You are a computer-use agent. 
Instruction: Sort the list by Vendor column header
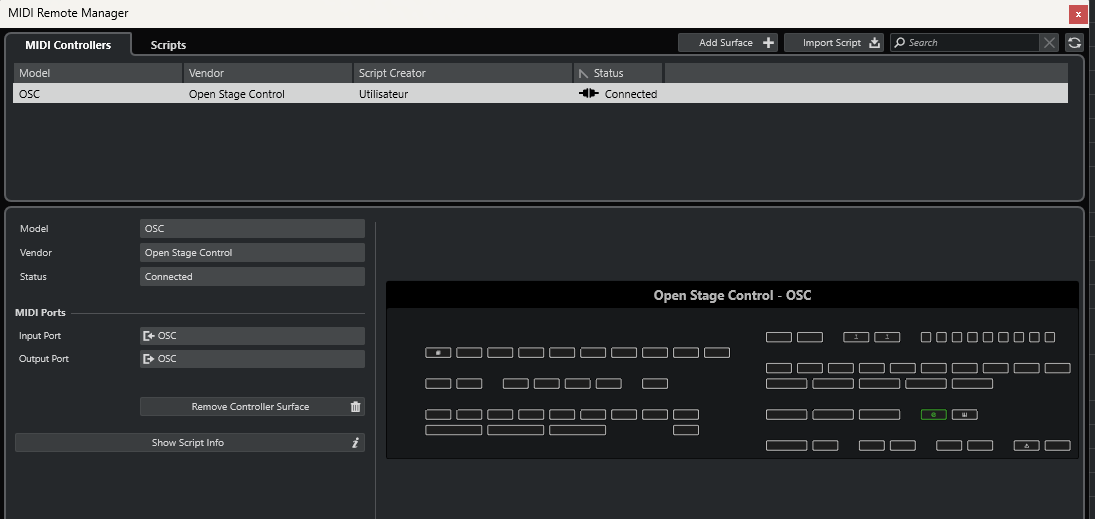click(268, 73)
